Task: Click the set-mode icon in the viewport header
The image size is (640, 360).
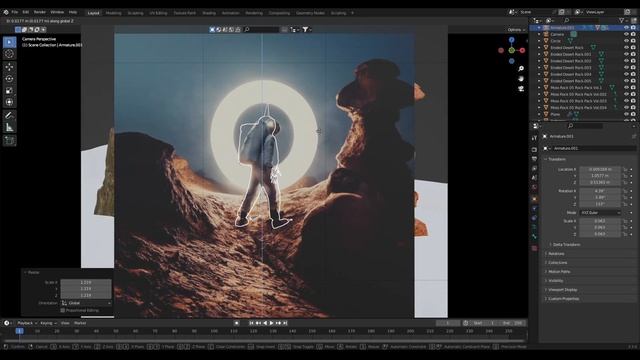Action: pos(212,29)
